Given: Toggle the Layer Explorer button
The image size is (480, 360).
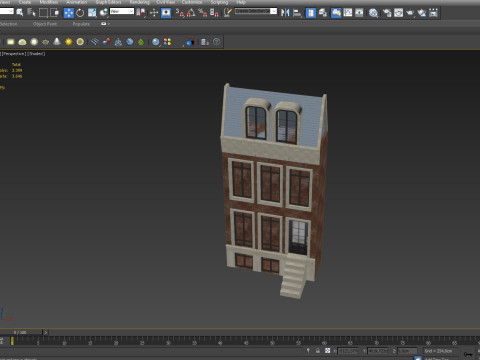Looking at the screenshot, I should (x=322, y=13).
